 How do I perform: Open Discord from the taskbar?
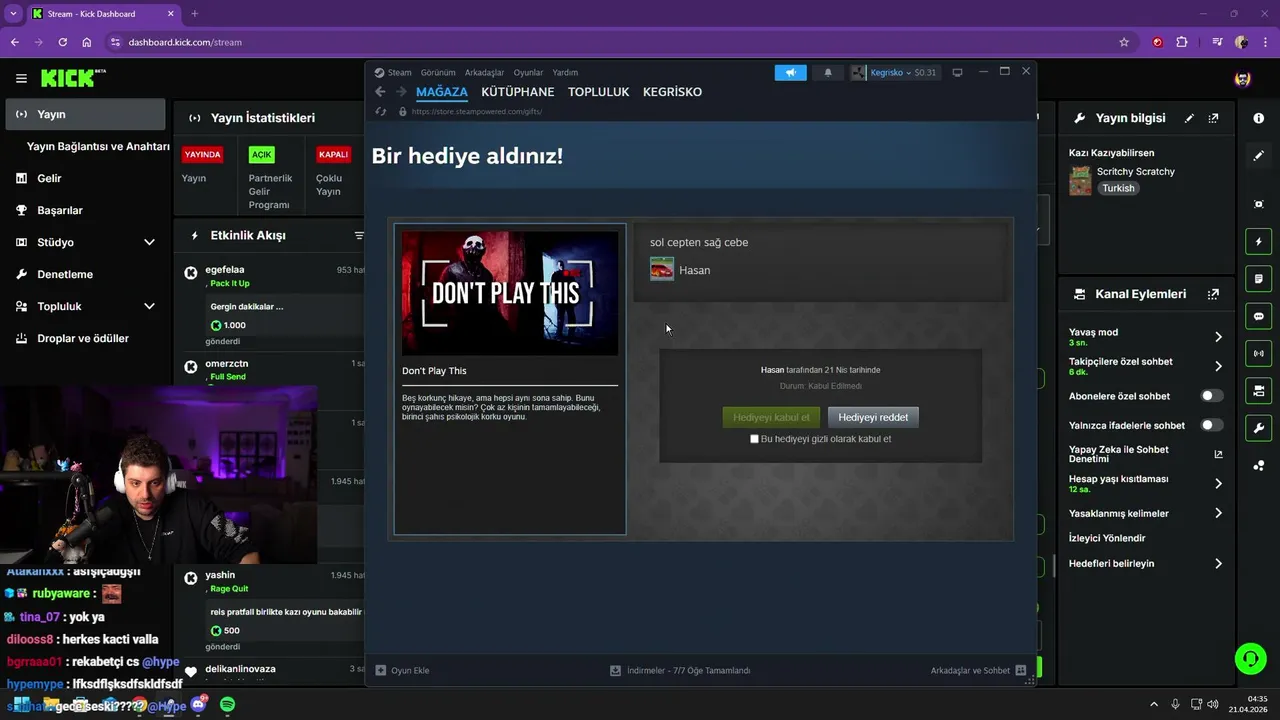198,705
